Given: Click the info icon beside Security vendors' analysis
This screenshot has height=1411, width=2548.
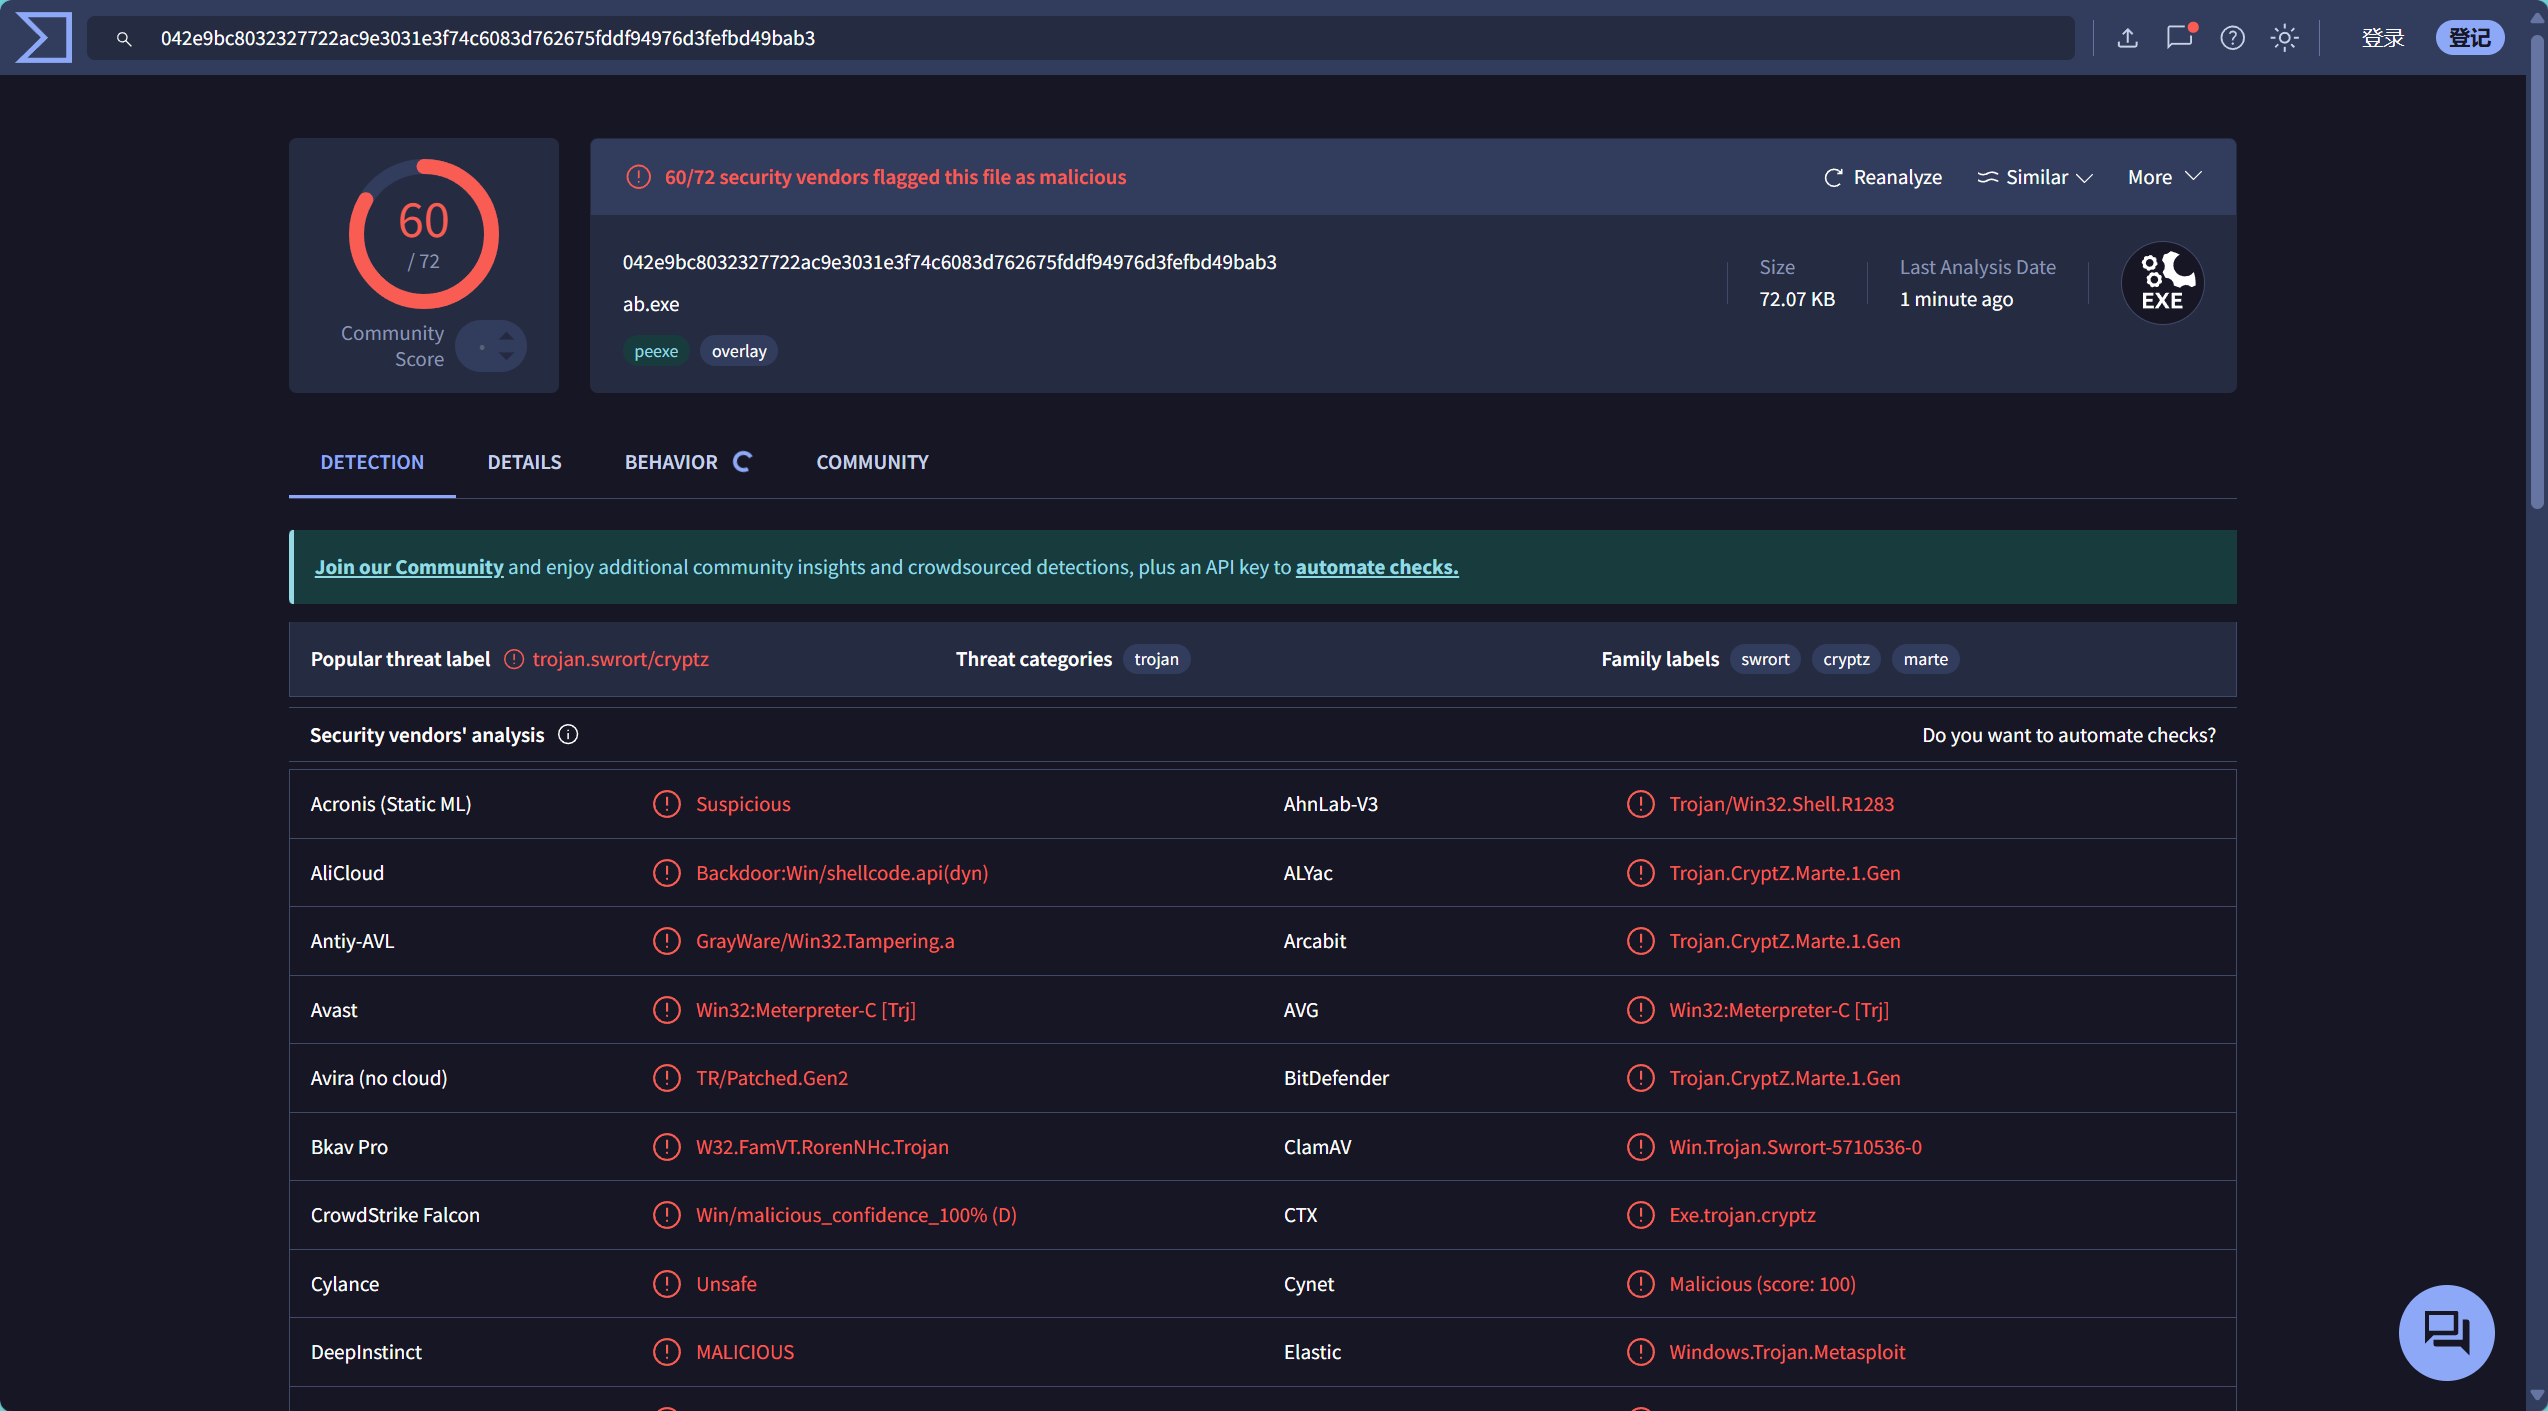Looking at the screenshot, I should [x=568, y=735].
